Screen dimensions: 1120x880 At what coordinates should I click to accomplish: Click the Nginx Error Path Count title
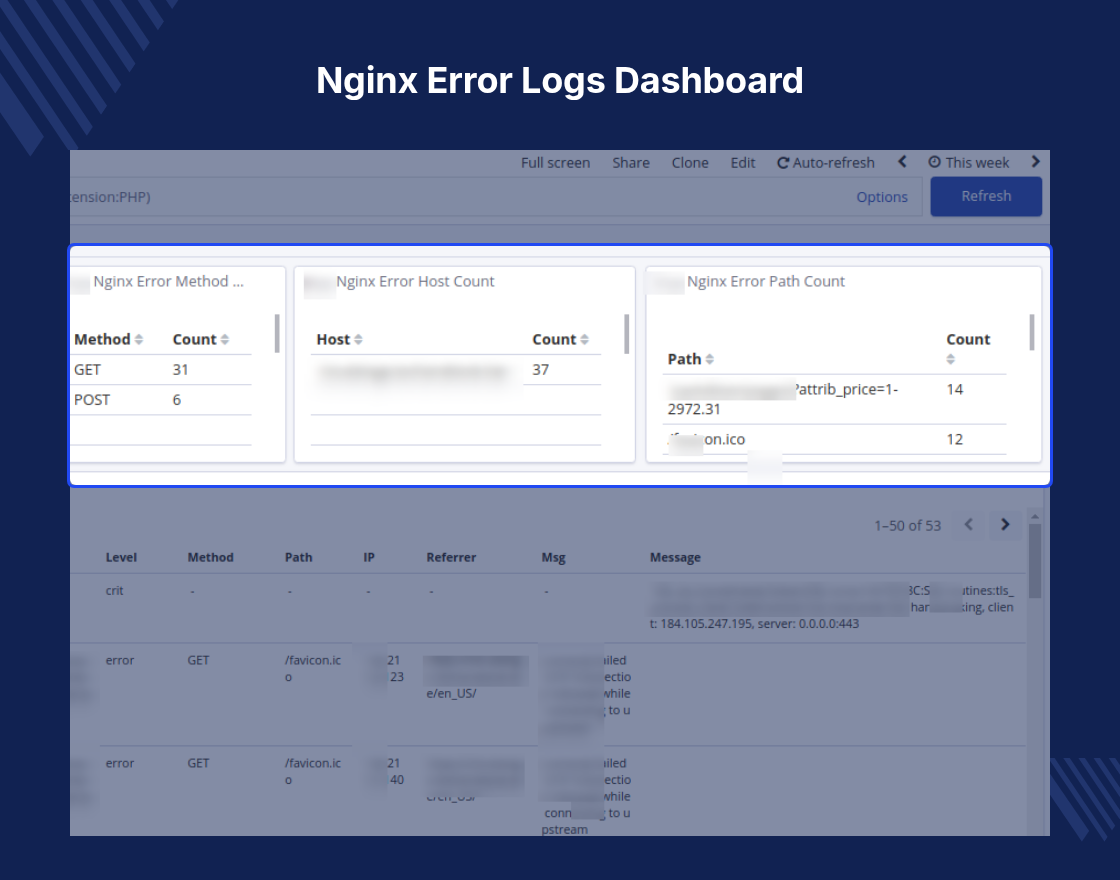[766, 281]
